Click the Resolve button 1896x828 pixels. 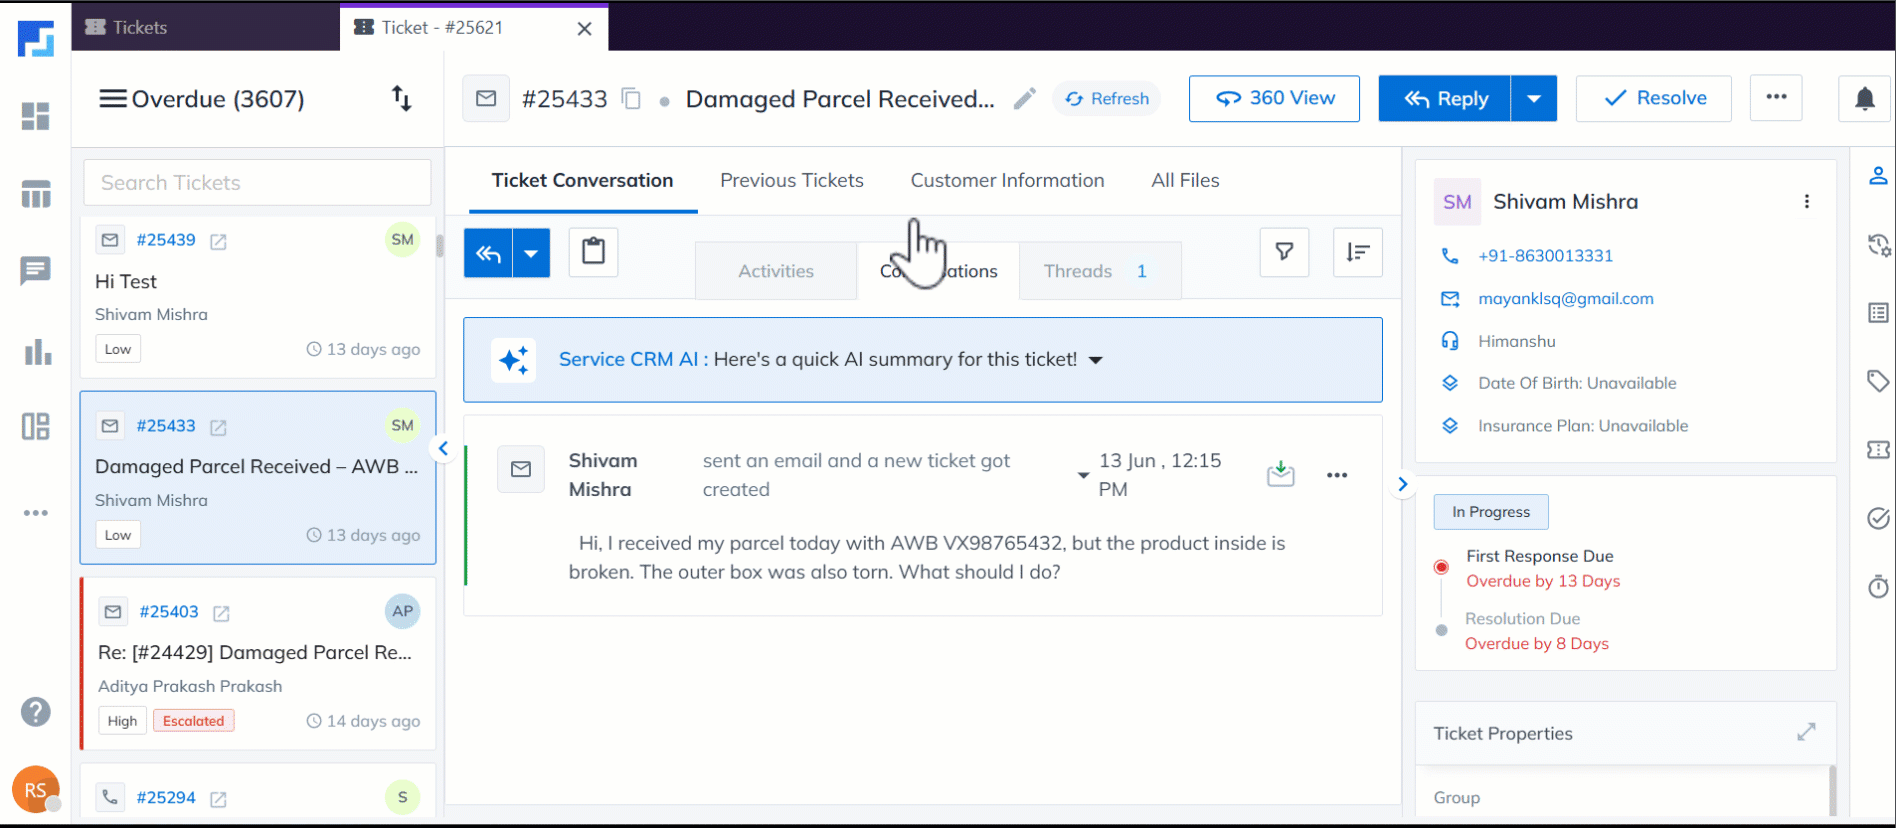pos(1653,99)
